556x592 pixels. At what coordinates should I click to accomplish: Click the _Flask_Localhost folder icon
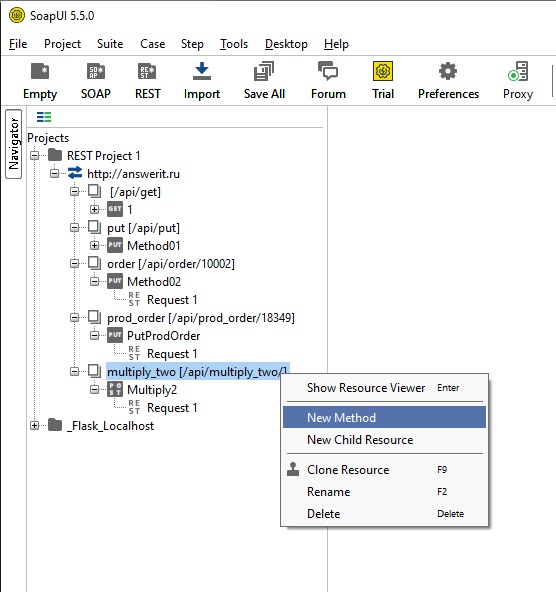(x=55, y=425)
